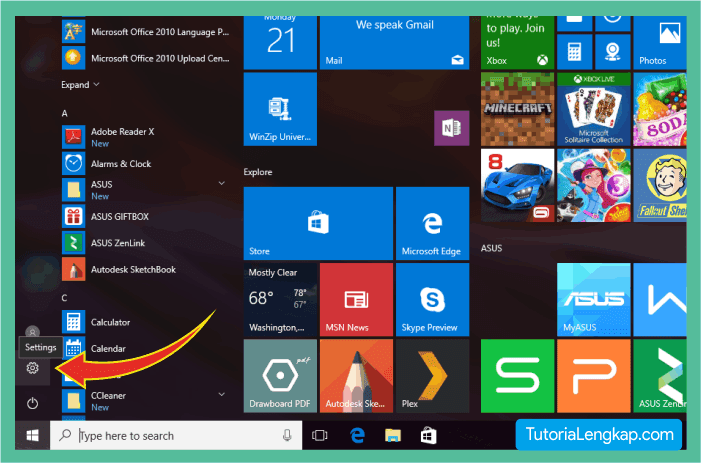Expand the CCleaner folder chevron

[x=222, y=394]
